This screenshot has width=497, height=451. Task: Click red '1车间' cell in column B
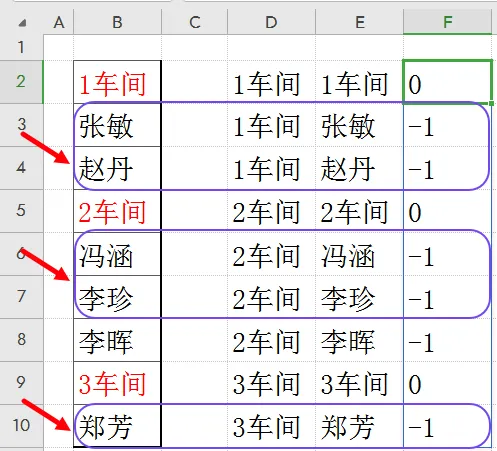coord(117,82)
